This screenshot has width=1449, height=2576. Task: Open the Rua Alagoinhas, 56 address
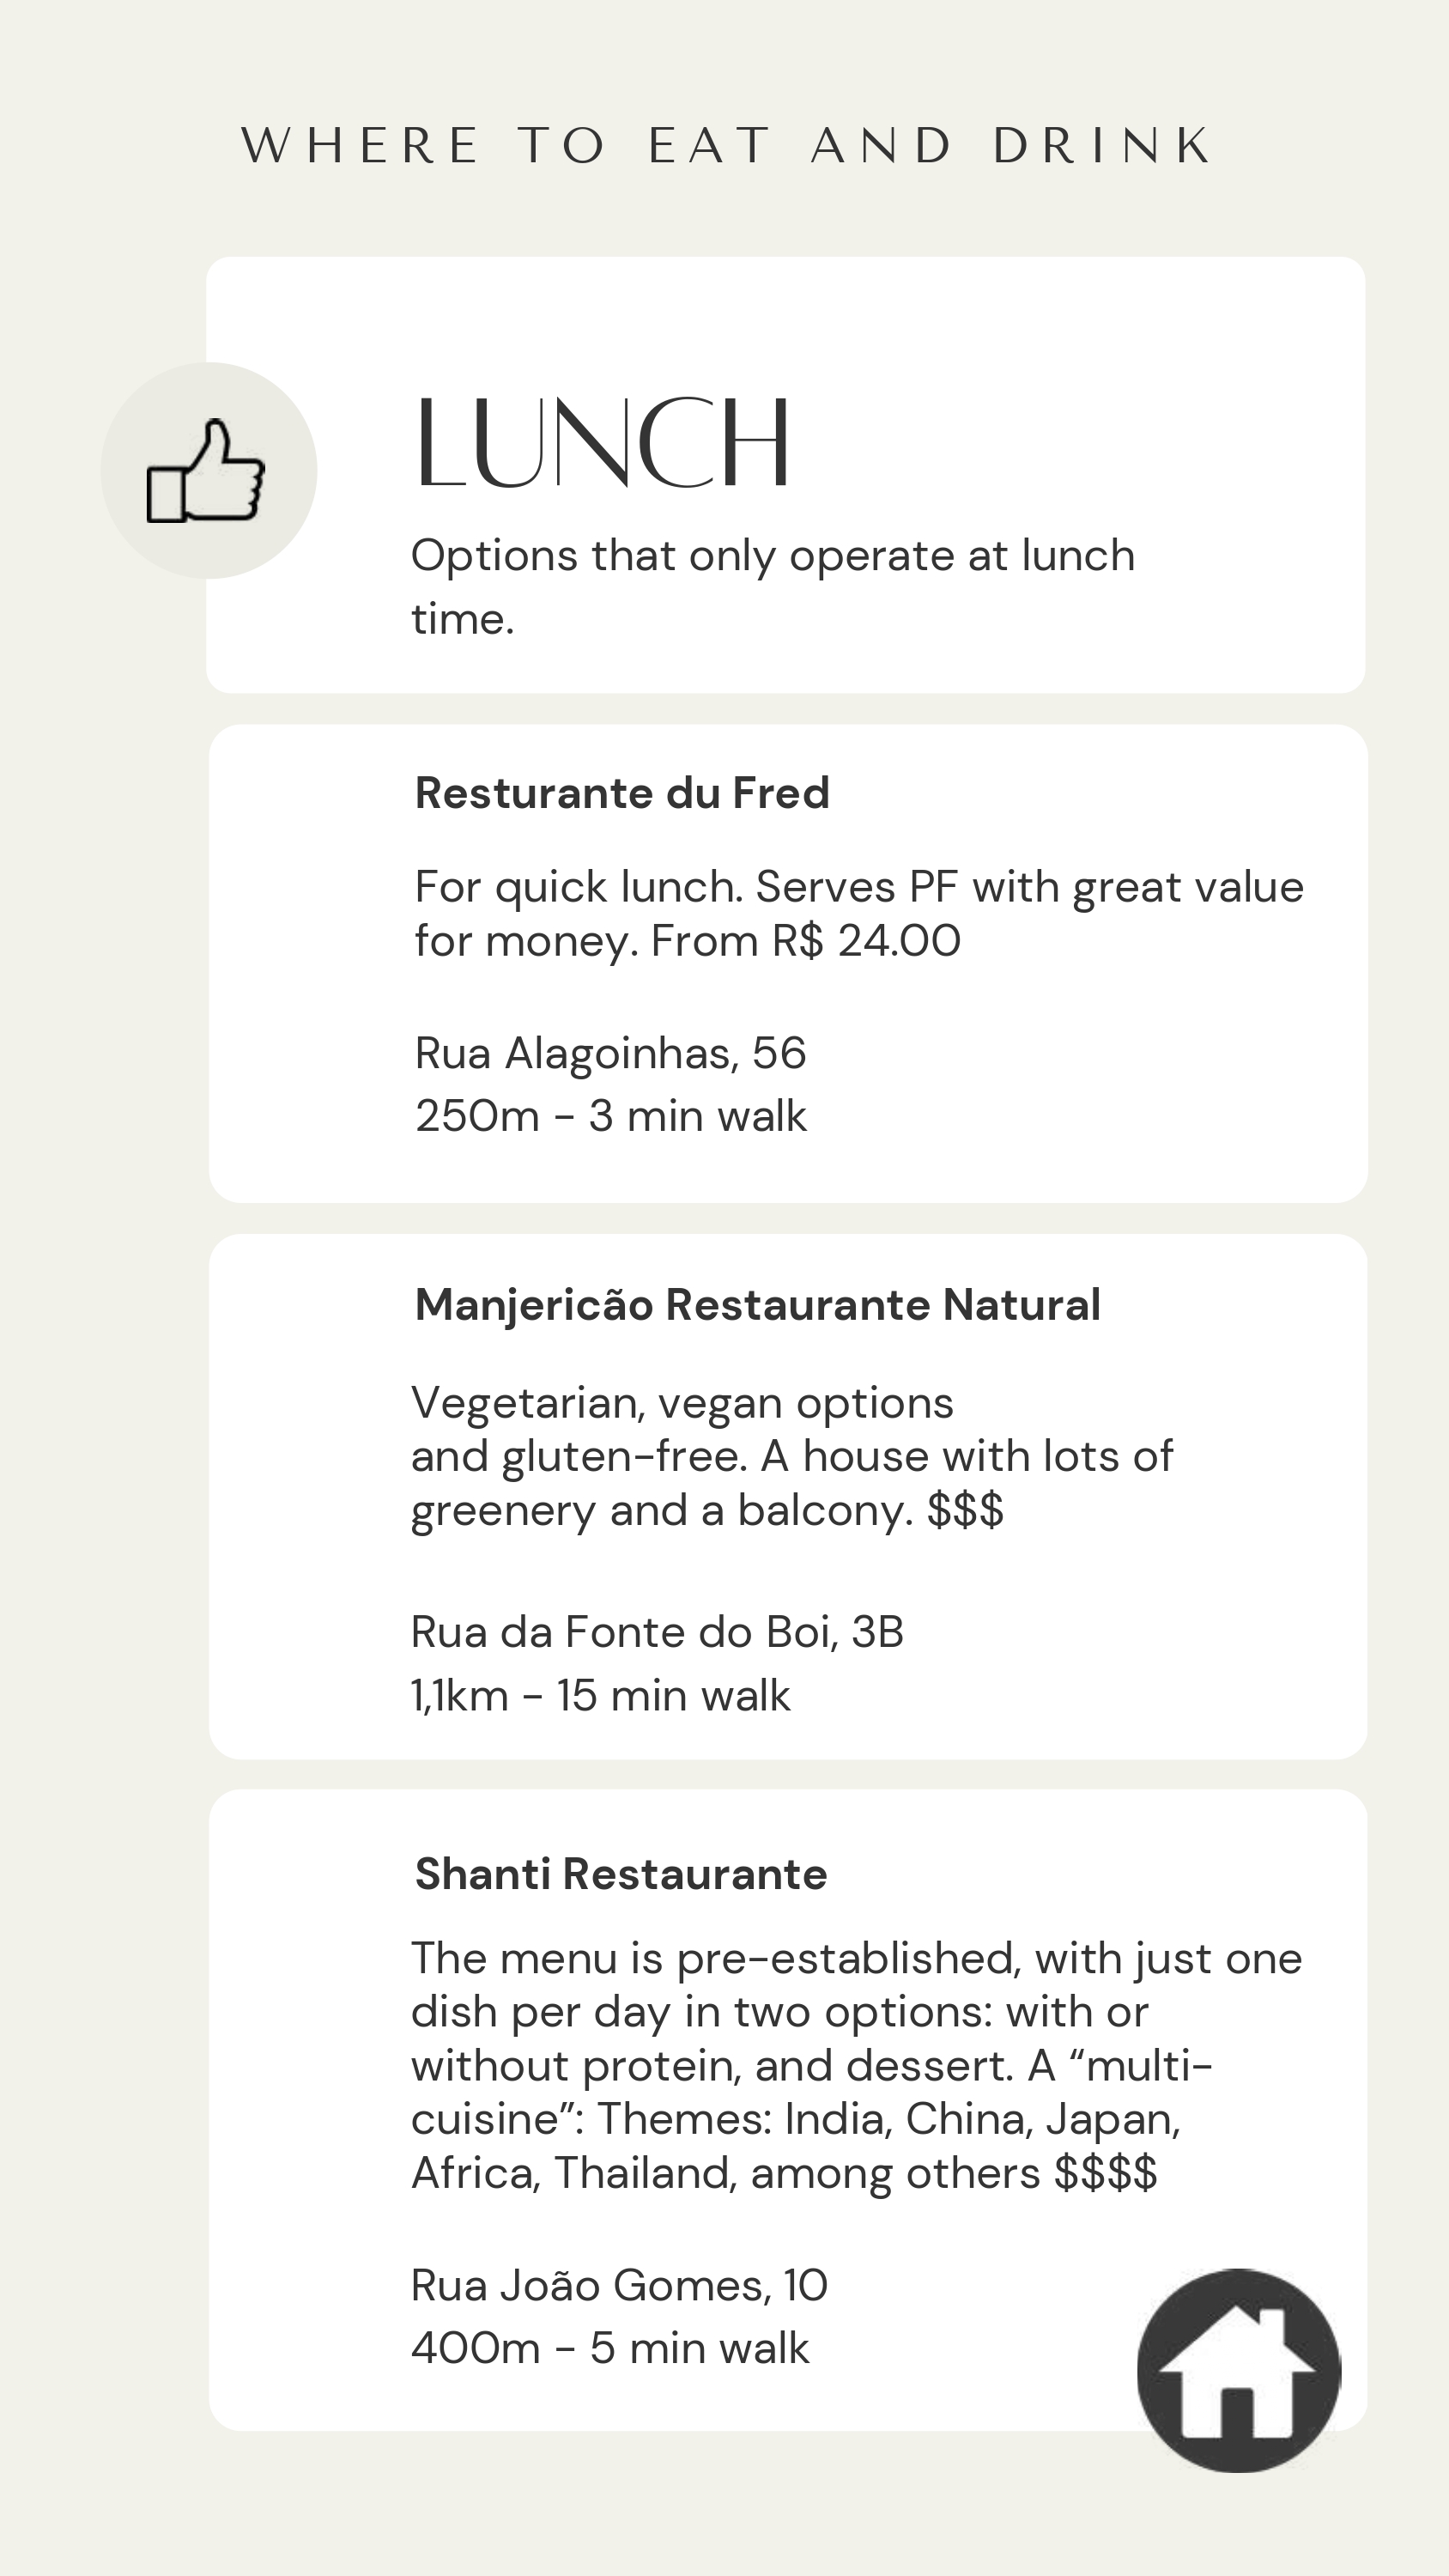pyautogui.click(x=610, y=1053)
